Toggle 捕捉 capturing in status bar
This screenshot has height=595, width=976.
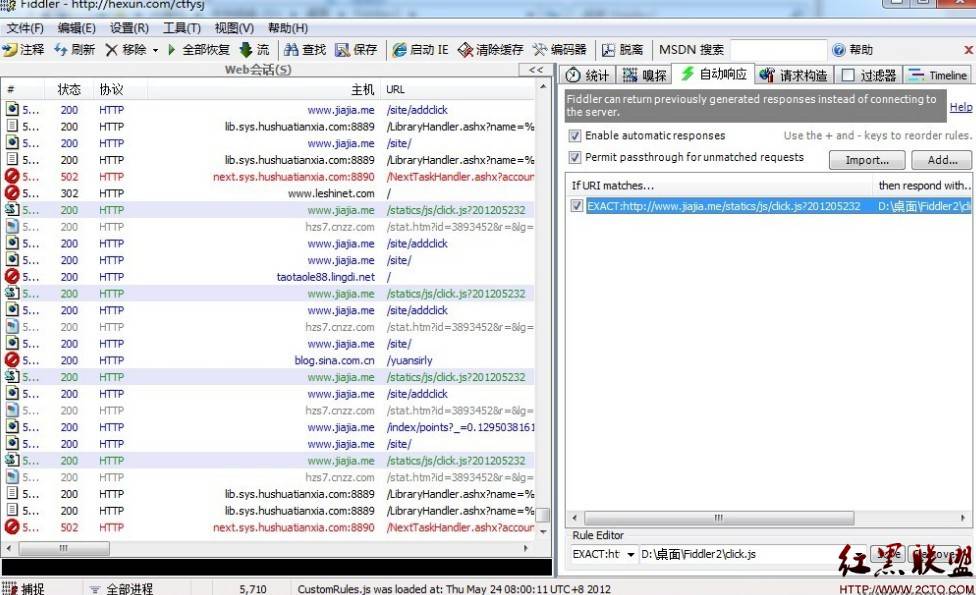click(24, 588)
